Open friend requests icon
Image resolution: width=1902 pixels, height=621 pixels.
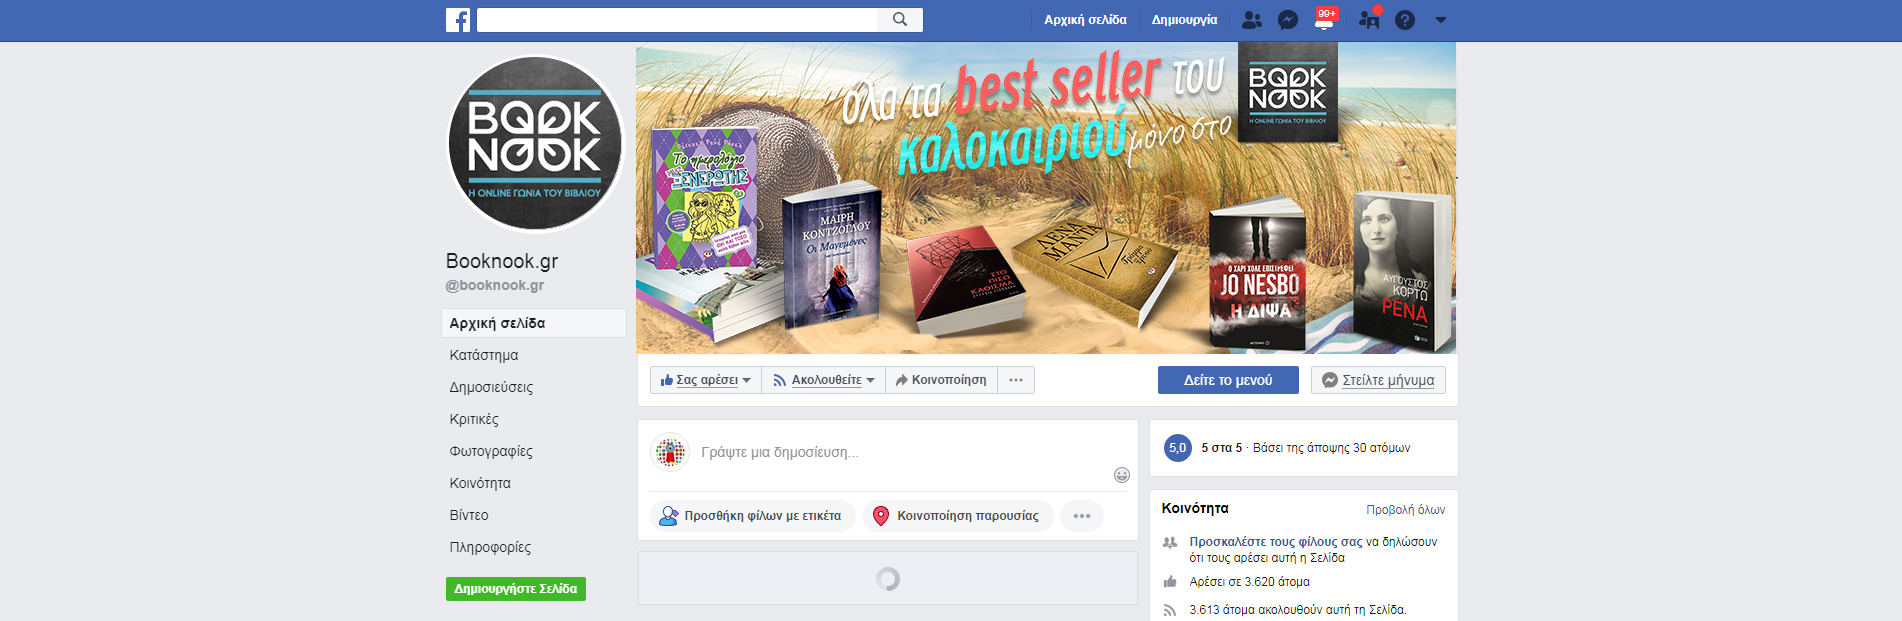(x=1251, y=20)
